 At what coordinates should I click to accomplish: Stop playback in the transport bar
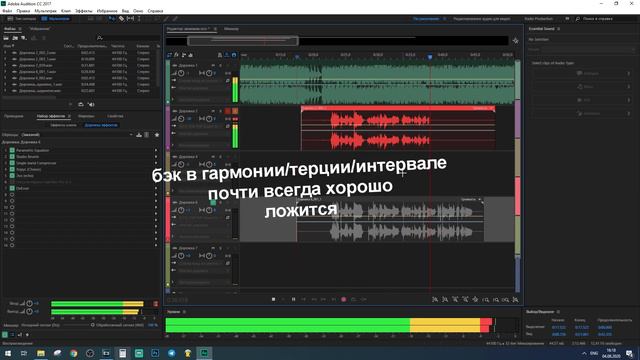pos(273,299)
